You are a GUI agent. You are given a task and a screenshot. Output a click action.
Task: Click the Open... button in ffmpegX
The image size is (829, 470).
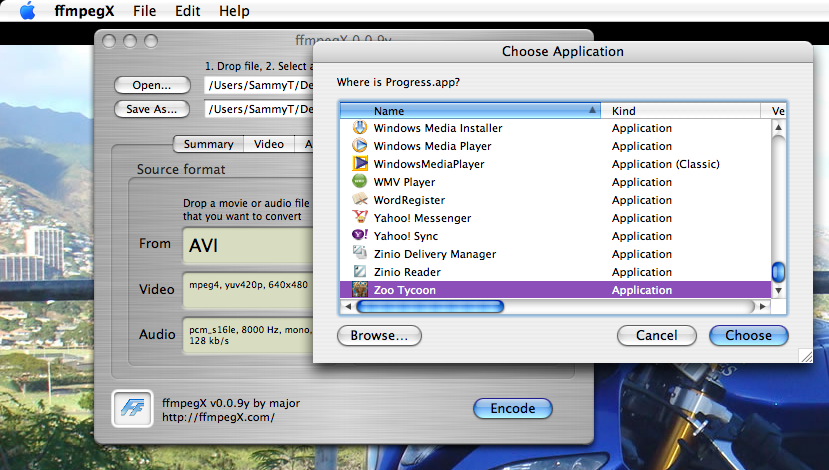(x=152, y=85)
